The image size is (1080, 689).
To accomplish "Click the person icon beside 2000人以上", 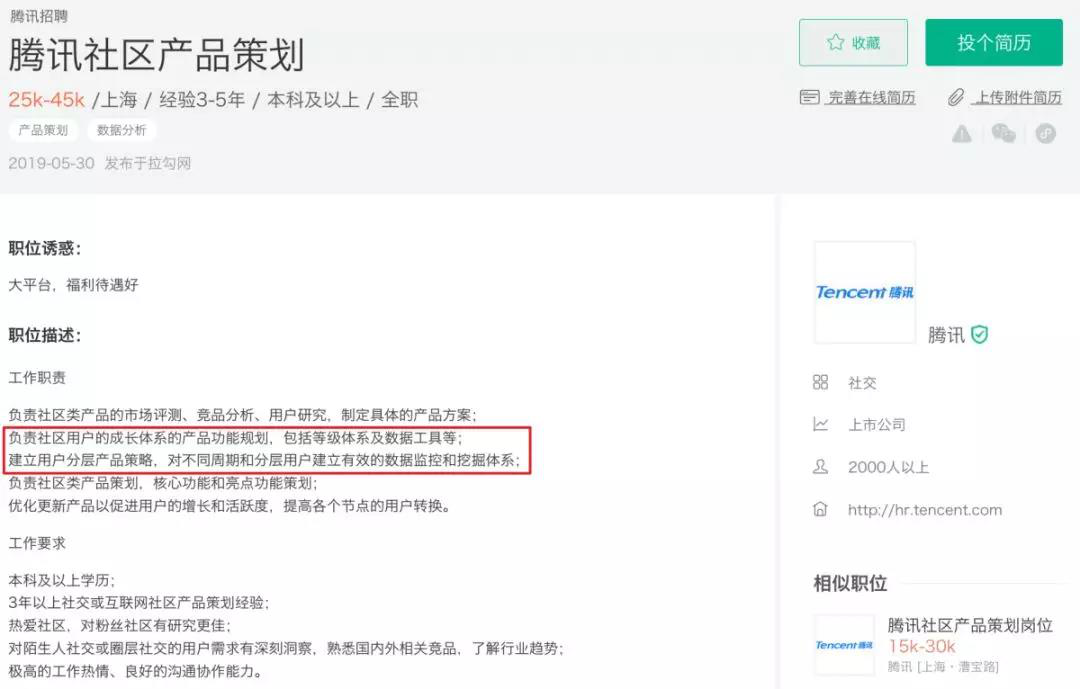I will [820, 467].
